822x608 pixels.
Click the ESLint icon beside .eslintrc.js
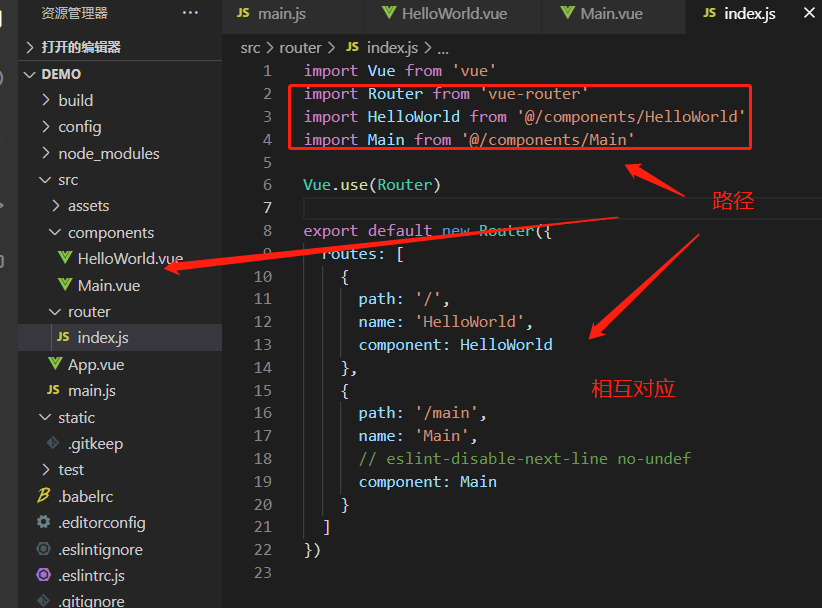click(44, 574)
